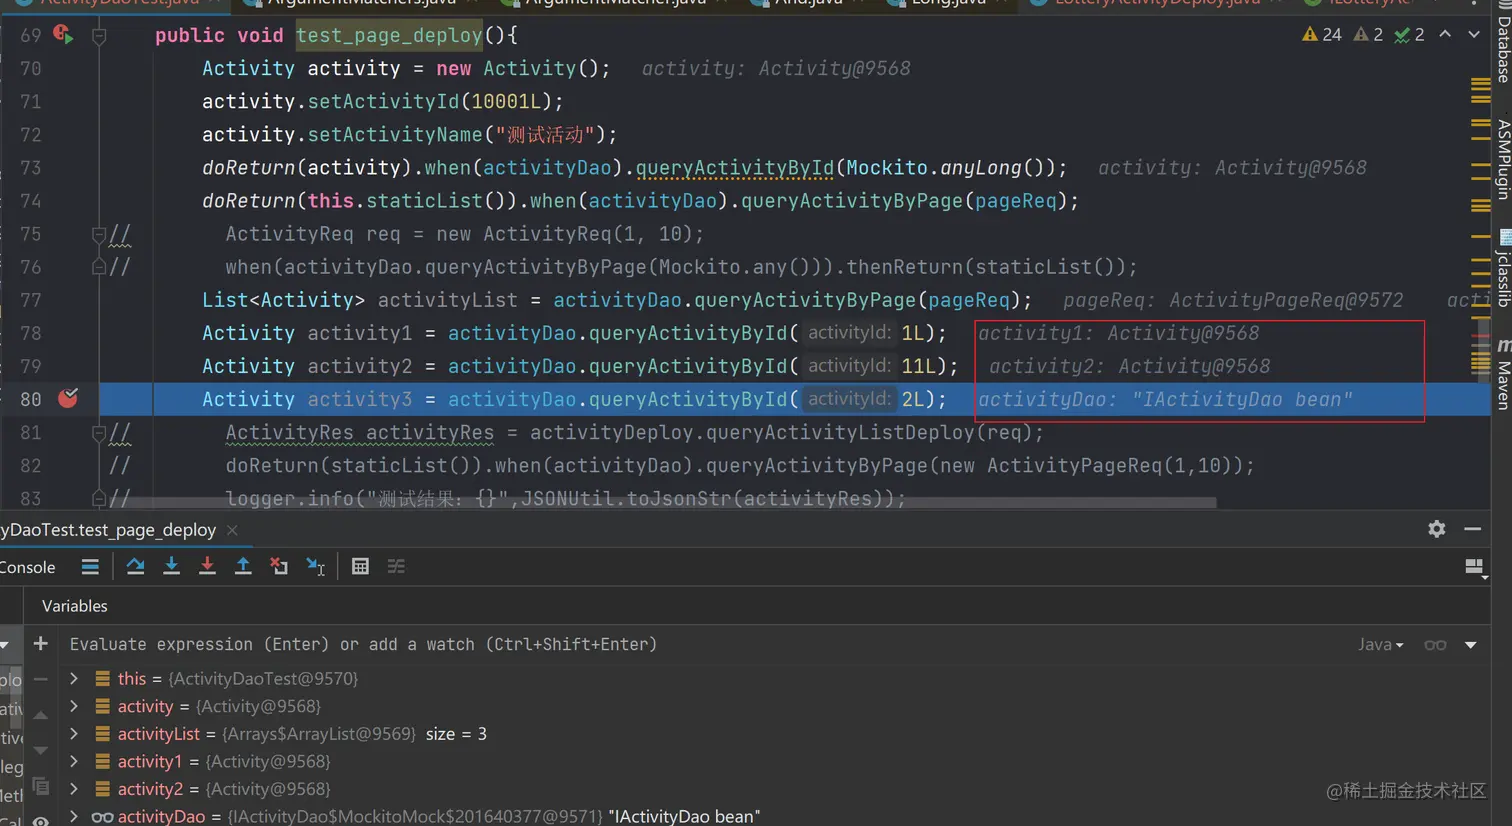Open the 2 typos indicator
The height and width of the screenshot is (826, 1512).
click(x=1409, y=35)
